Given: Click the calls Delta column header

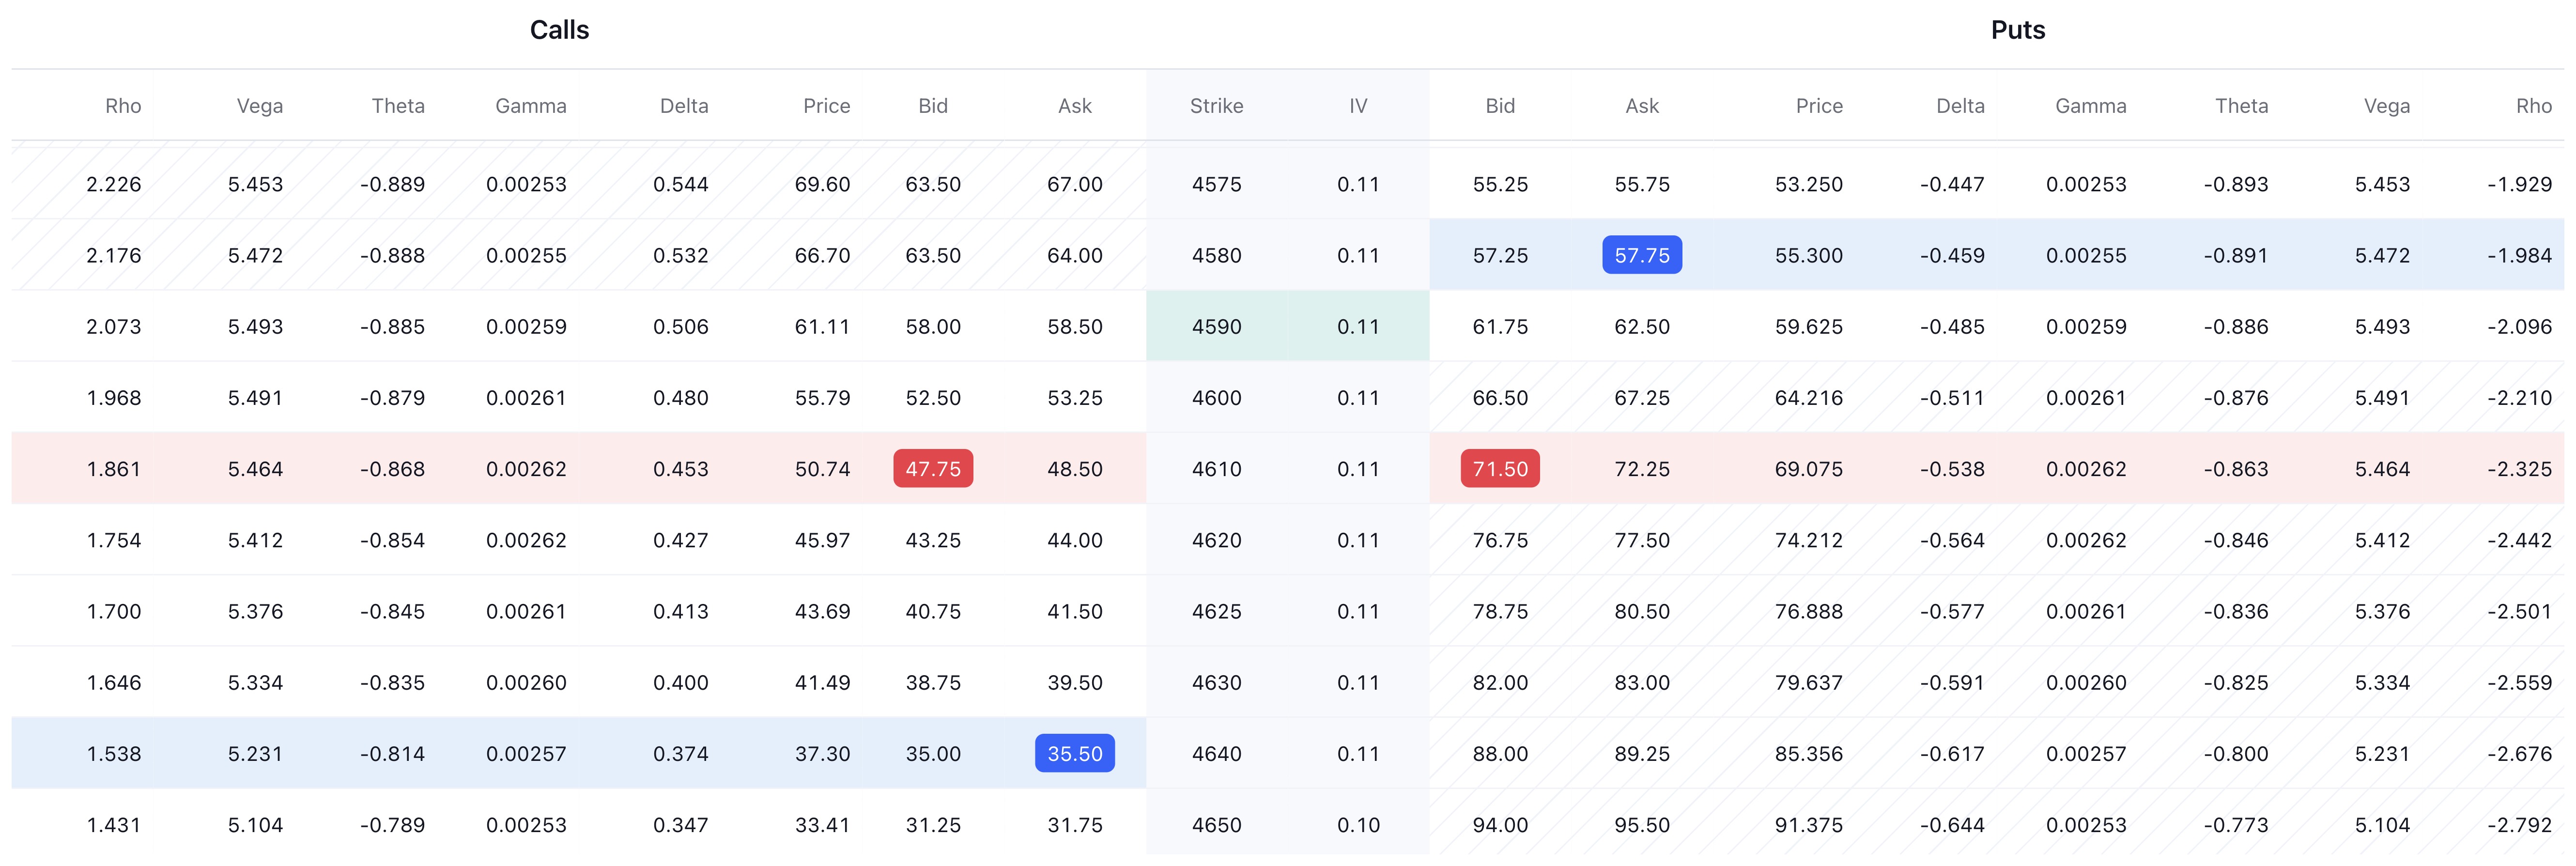Looking at the screenshot, I should tap(684, 106).
